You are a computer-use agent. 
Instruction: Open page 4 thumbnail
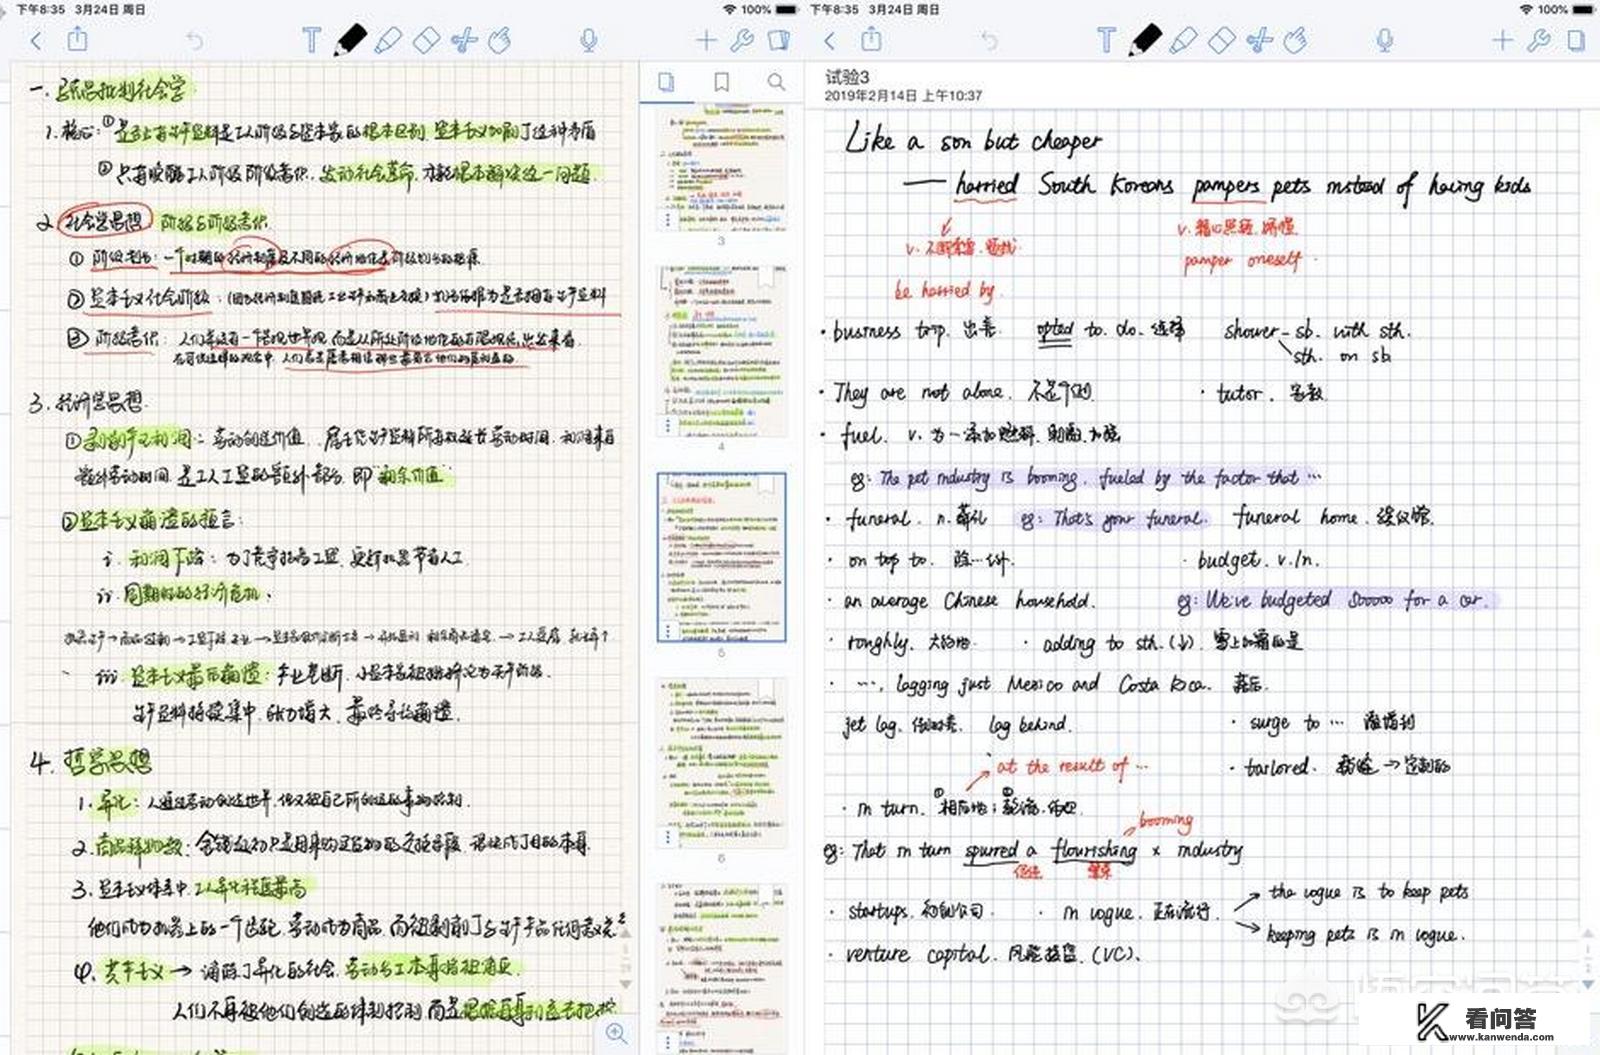(721, 351)
